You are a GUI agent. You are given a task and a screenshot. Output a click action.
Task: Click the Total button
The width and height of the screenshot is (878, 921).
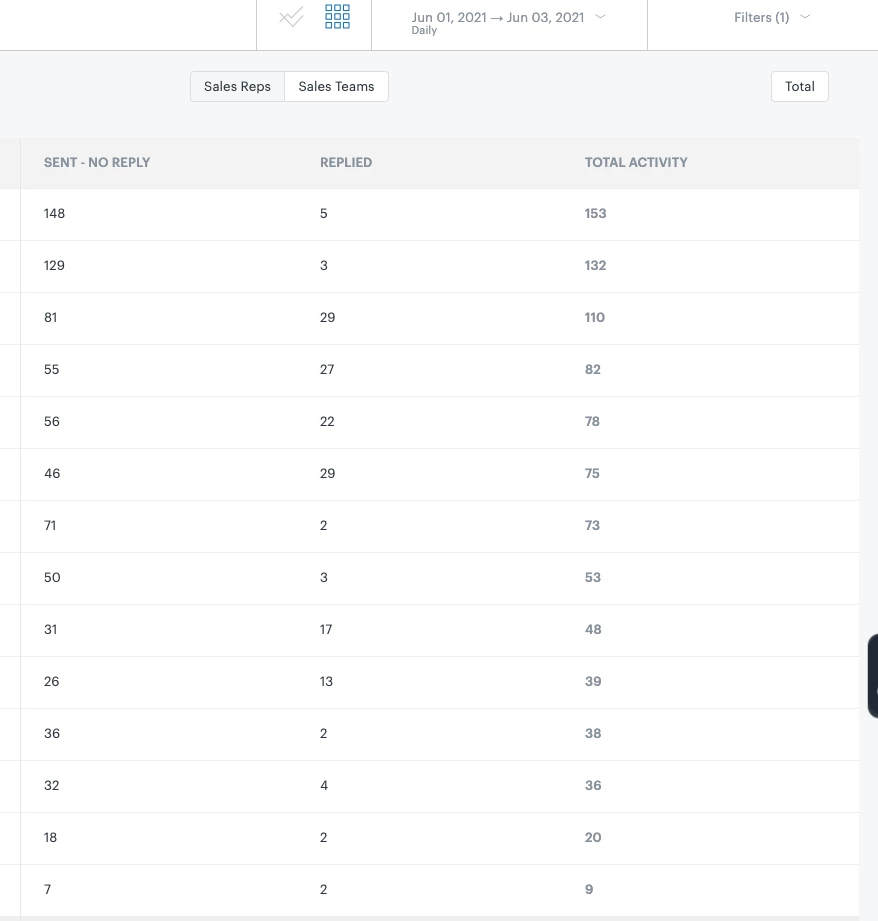click(x=799, y=86)
